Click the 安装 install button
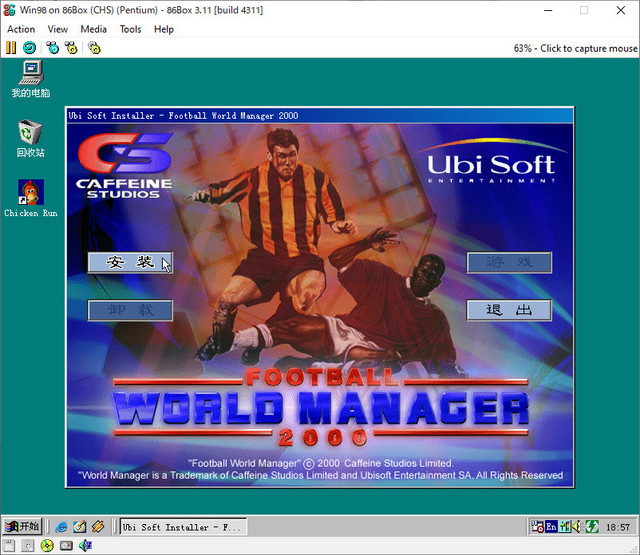The image size is (640, 555). coord(130,262)
